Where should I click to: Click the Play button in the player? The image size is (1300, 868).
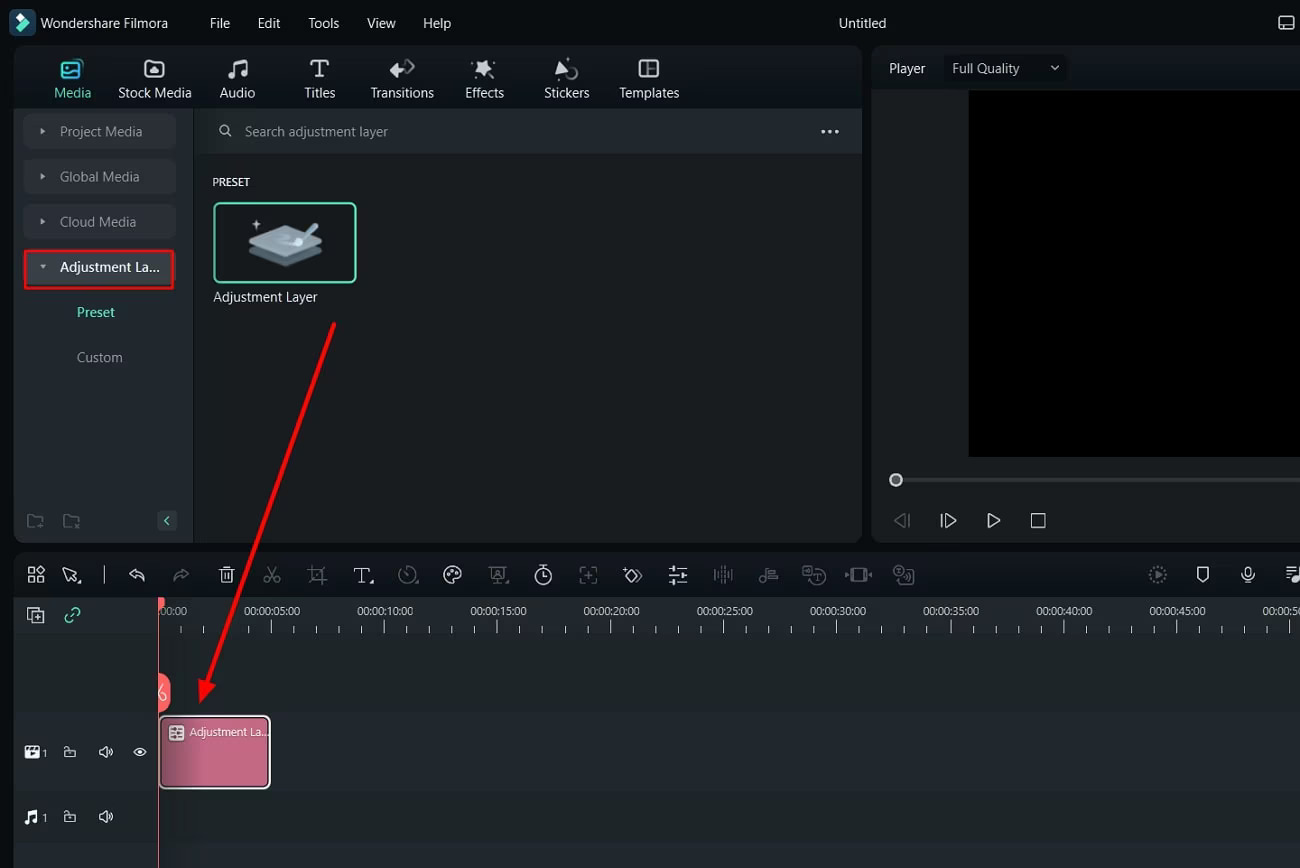point(993,520)
